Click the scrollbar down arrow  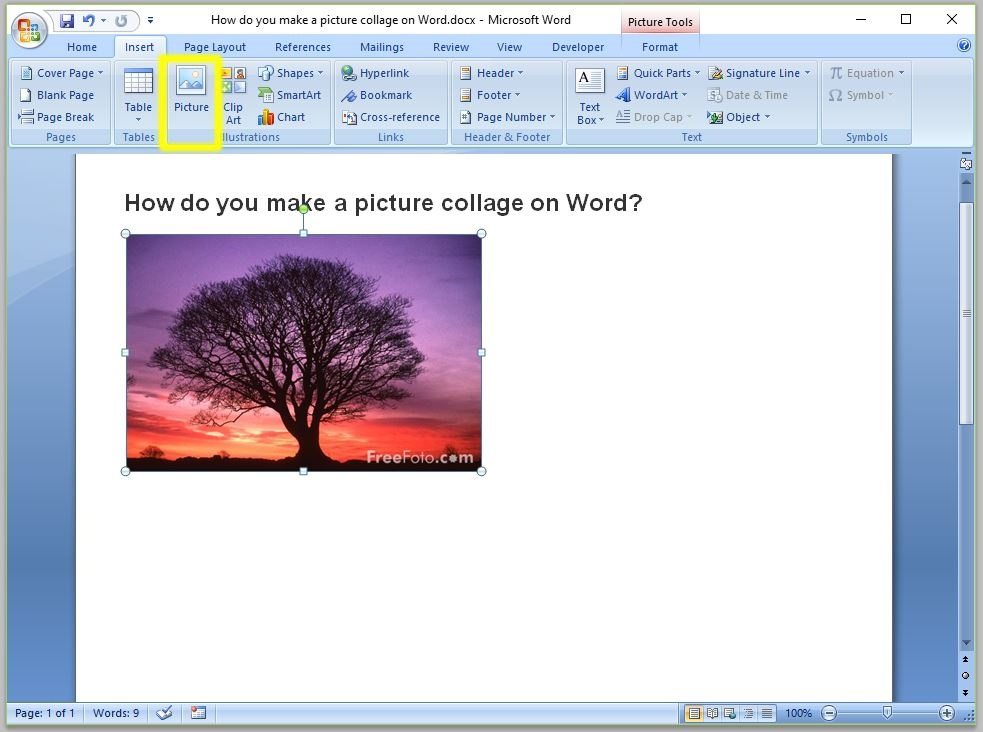(x=966, y=643)
